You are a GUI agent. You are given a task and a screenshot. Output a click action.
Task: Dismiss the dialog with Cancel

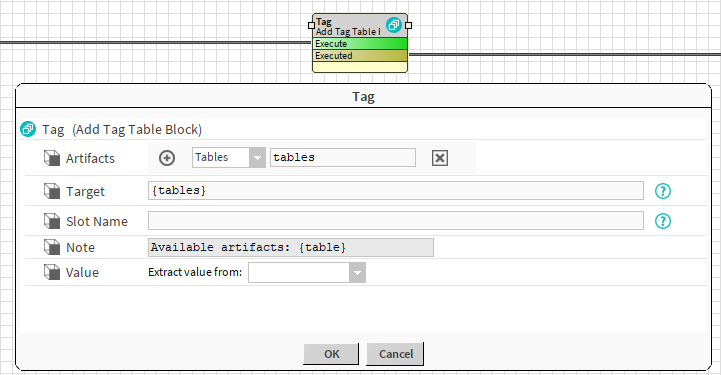point(395,354)
